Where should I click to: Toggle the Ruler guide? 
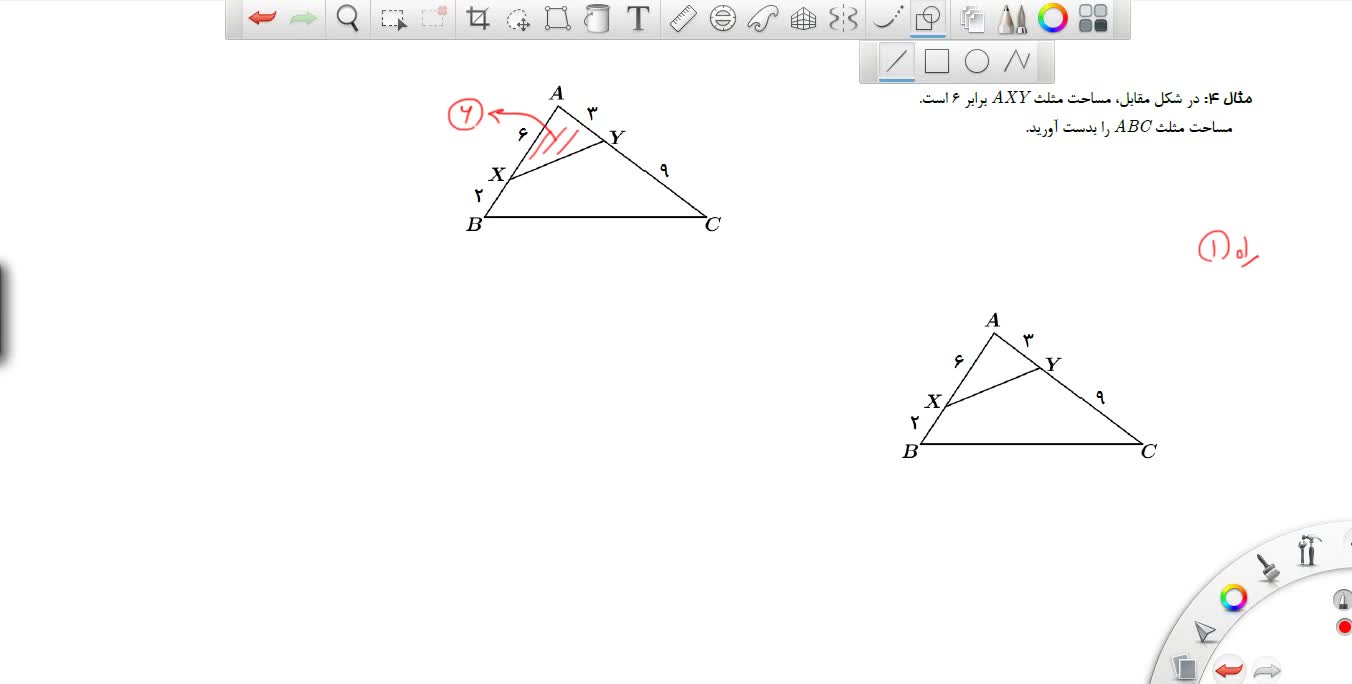tap(682, 18)
